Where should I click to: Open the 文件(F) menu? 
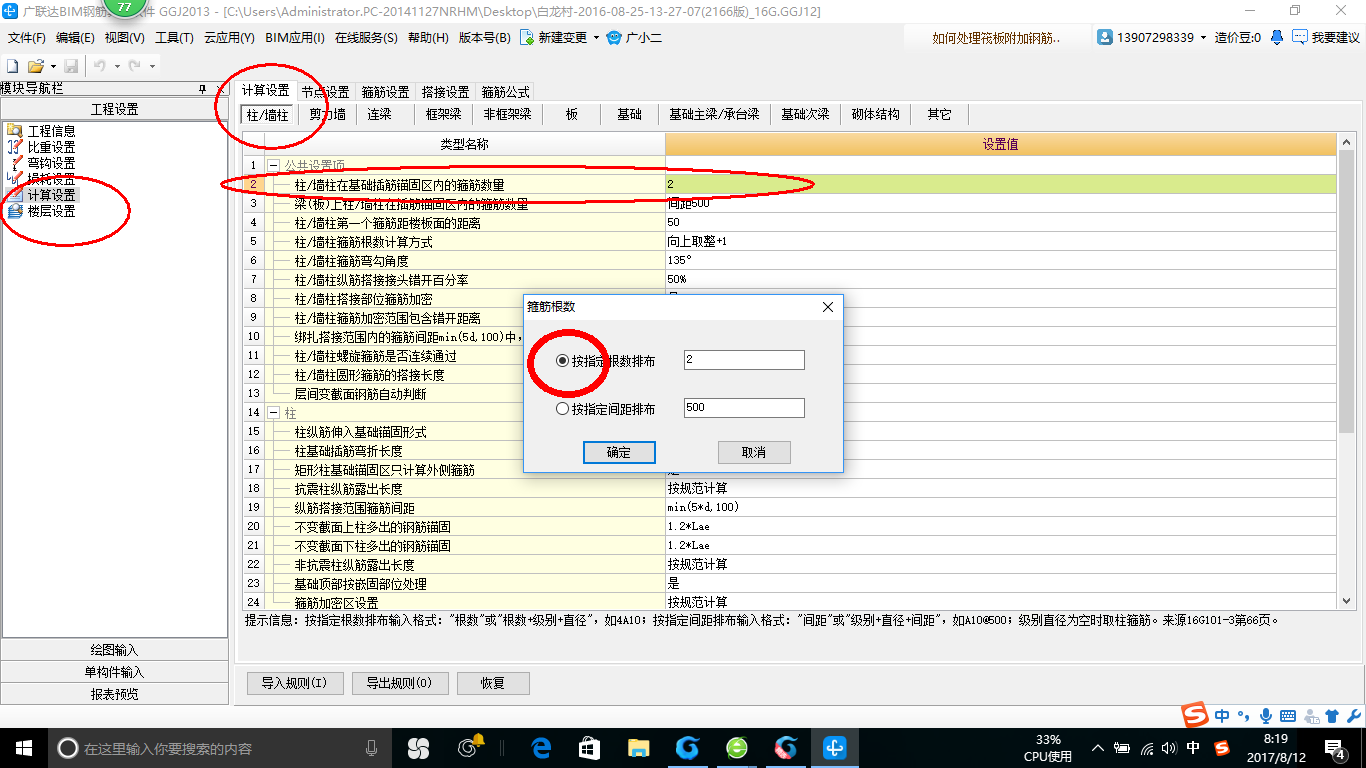[27, 37]
